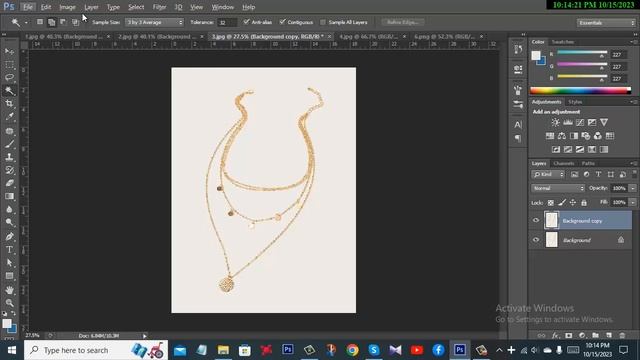Open the layer Kind filter dropdown

(x=548, y=175)
